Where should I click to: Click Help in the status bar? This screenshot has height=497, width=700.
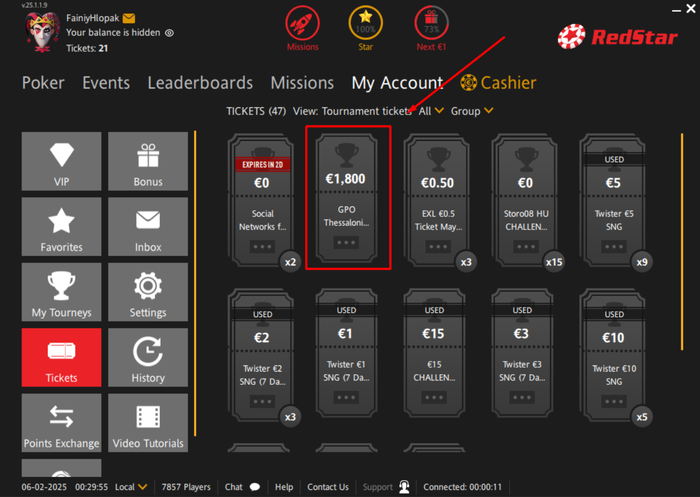(284, 487)
